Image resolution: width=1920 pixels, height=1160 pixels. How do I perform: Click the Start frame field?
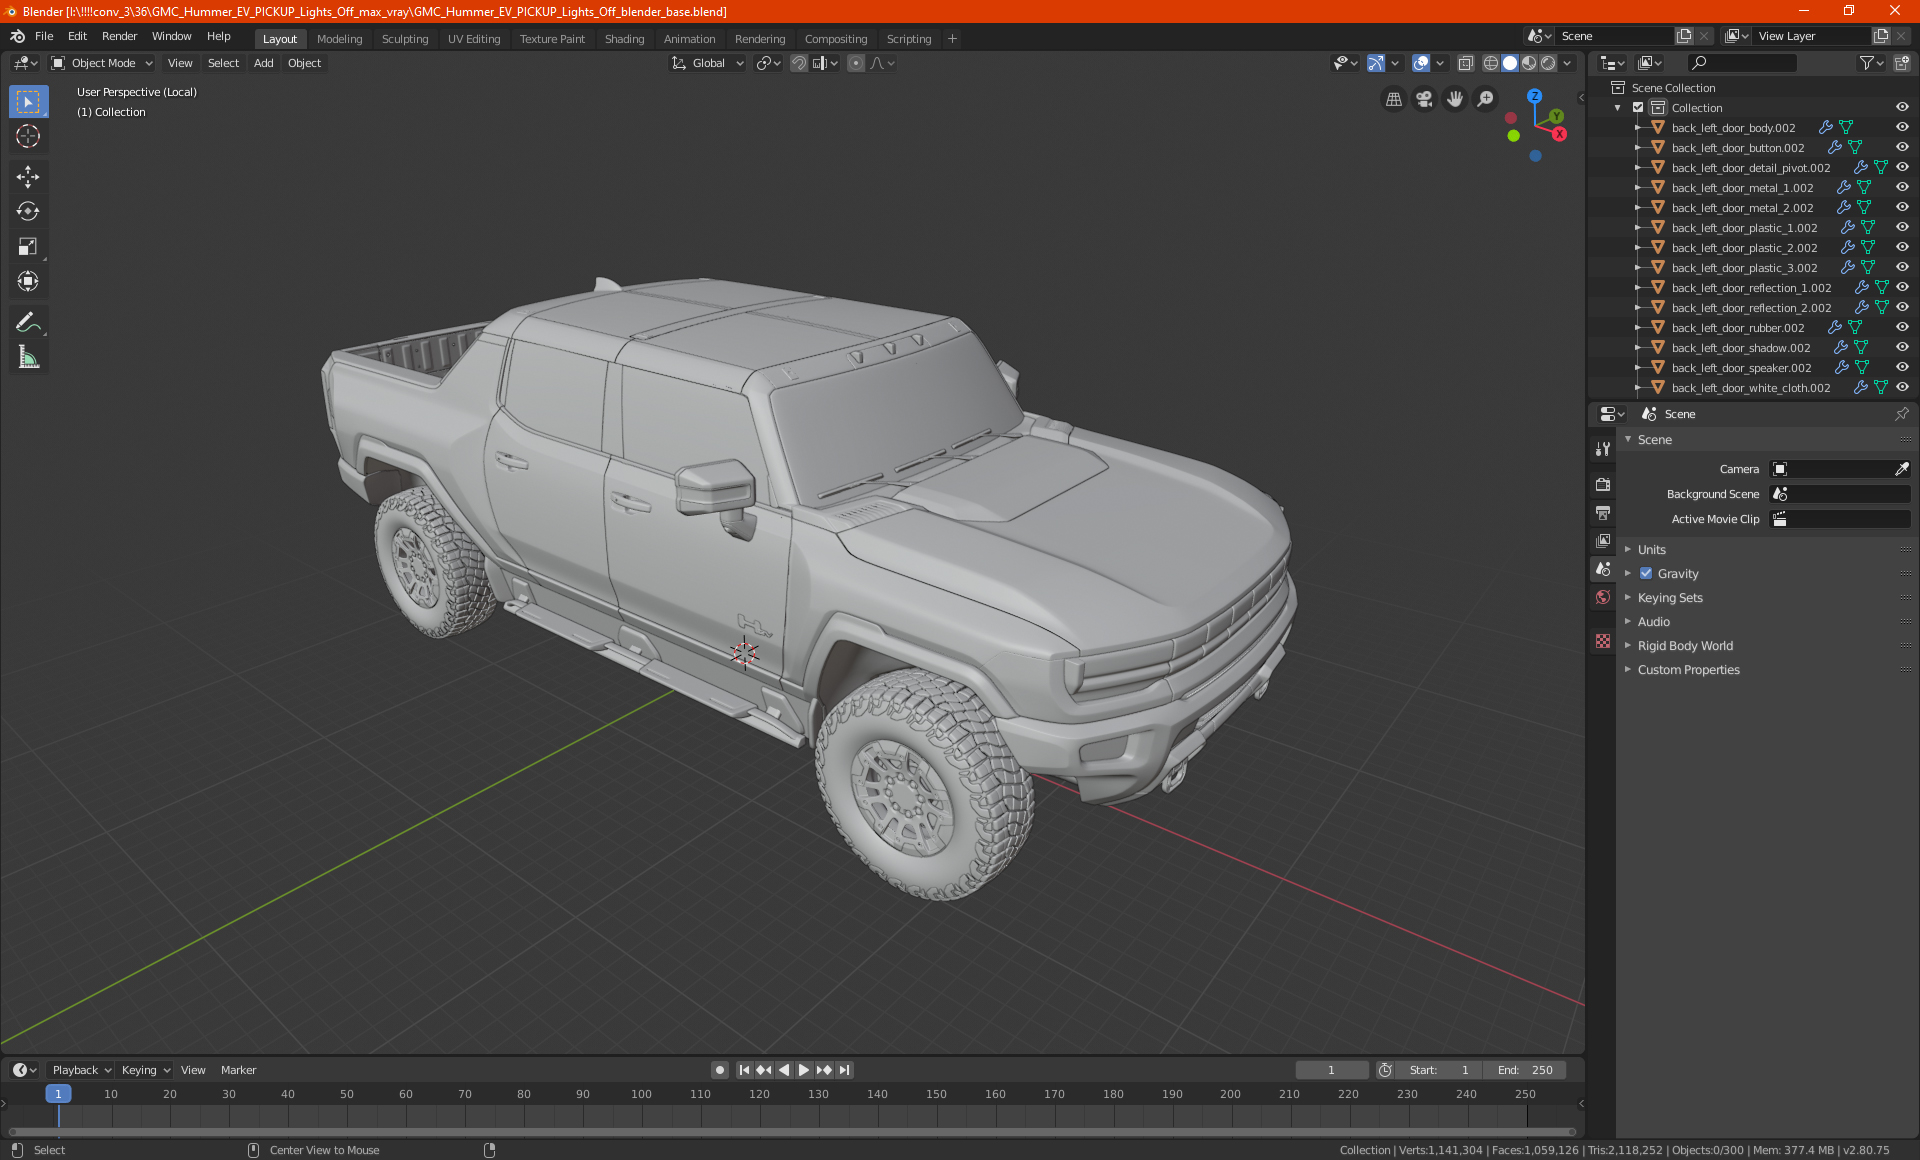point(1438,1070)
